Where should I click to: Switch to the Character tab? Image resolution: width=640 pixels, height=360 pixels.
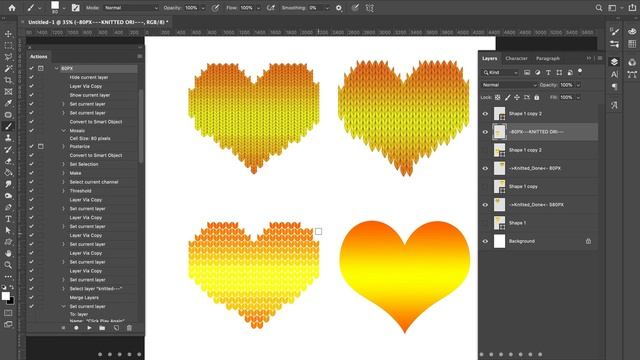(516, 58)
